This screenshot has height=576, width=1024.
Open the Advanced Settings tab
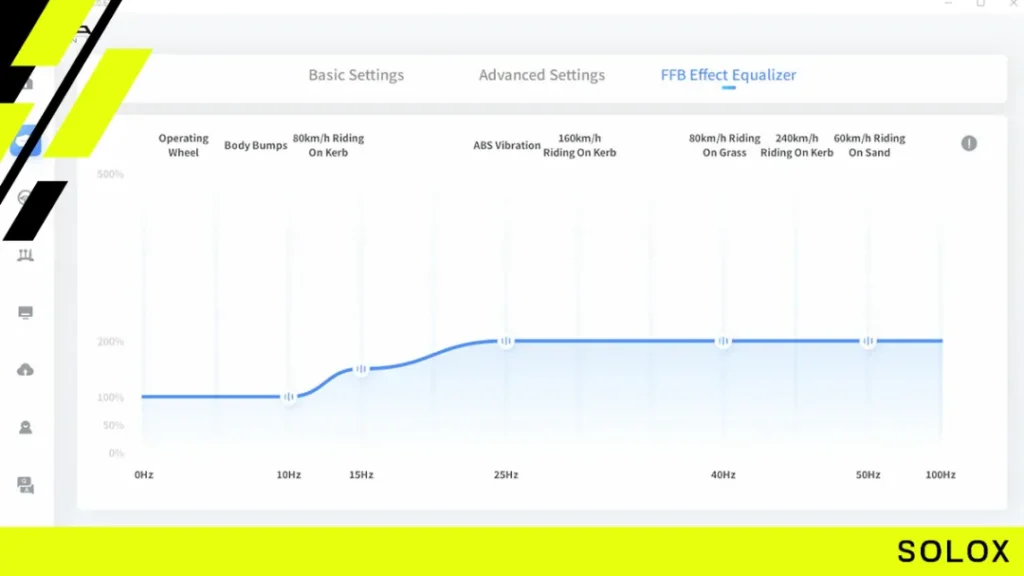point(541,75)
